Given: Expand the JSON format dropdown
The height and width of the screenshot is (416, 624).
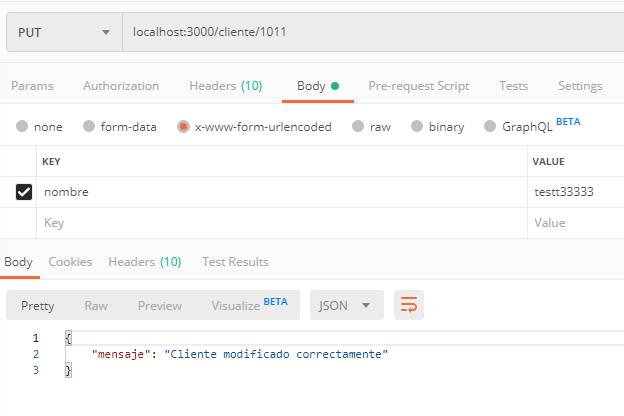Looking at the screenshot, I should 346,306.
